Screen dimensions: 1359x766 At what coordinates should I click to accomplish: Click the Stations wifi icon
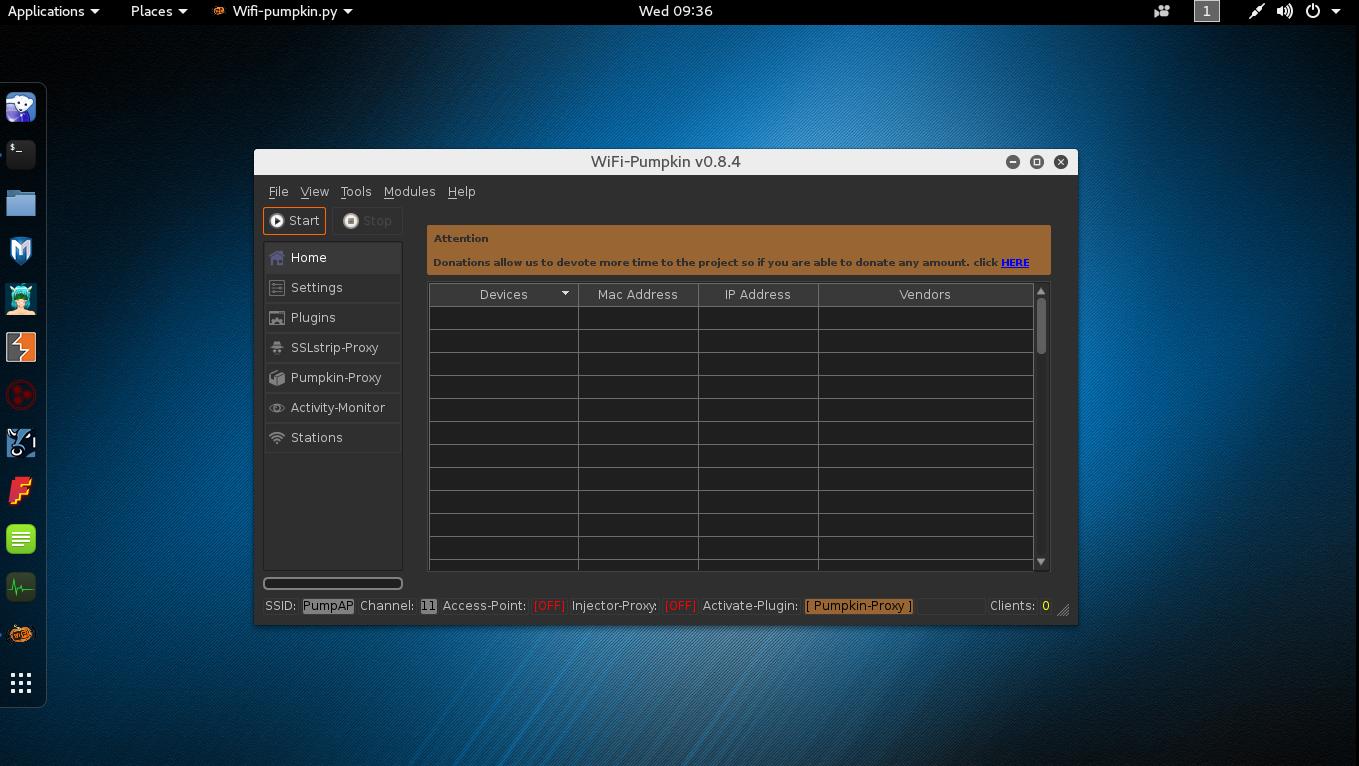[277, 437]
